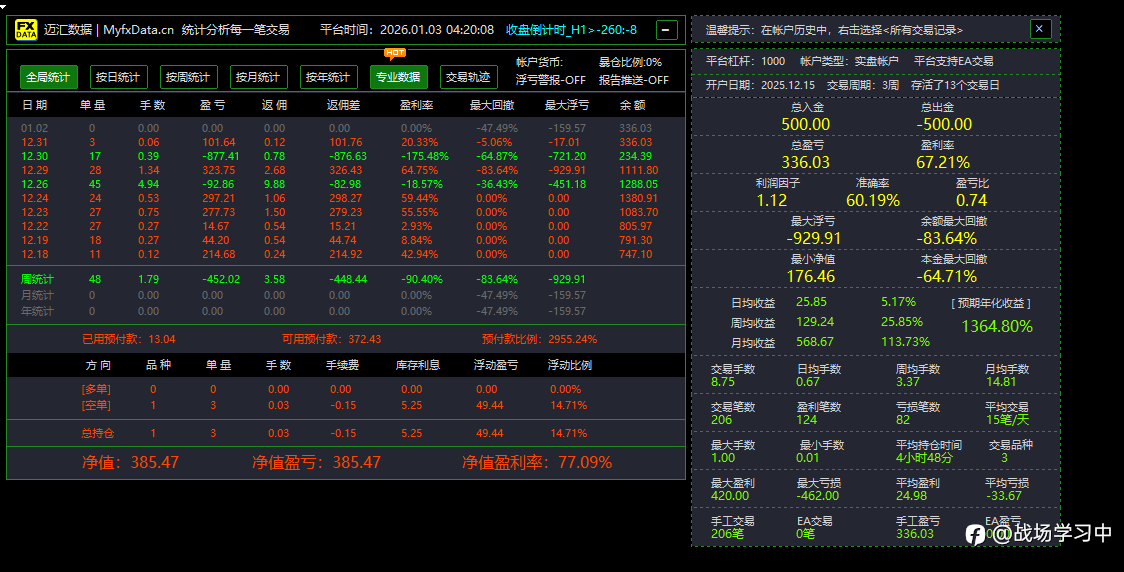Click the 平台杠杆: 1000 info
1124x572 pixels.
[x=746, y=61]
